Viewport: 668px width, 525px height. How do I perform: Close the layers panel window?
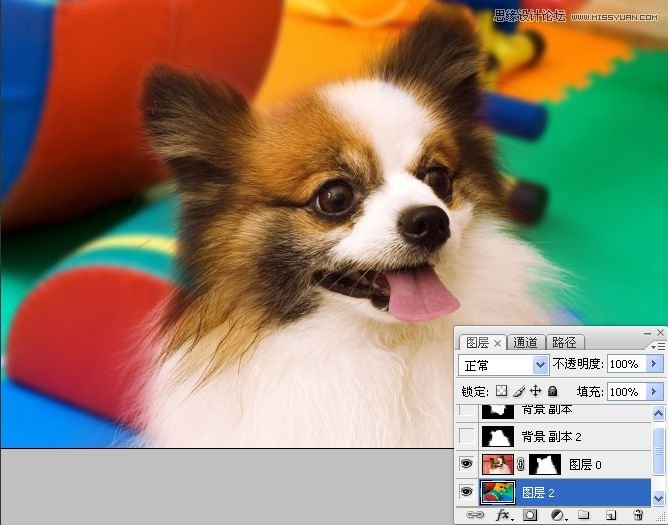pos(660,332)
